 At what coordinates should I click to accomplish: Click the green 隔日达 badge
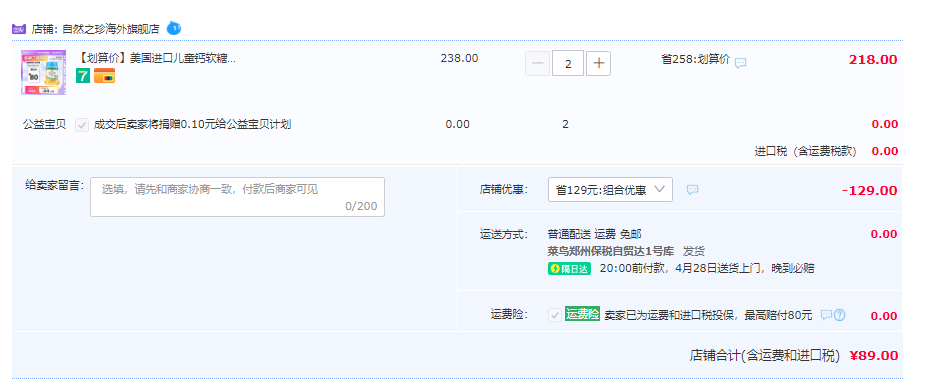point(570,269)
